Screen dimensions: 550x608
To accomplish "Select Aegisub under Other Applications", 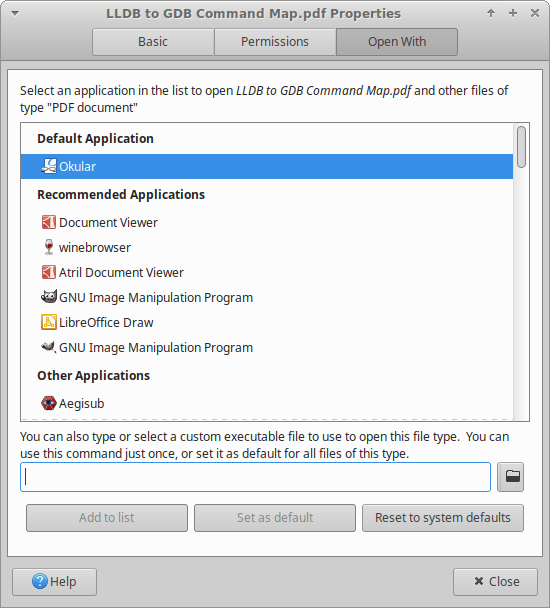I will point(267,404).
